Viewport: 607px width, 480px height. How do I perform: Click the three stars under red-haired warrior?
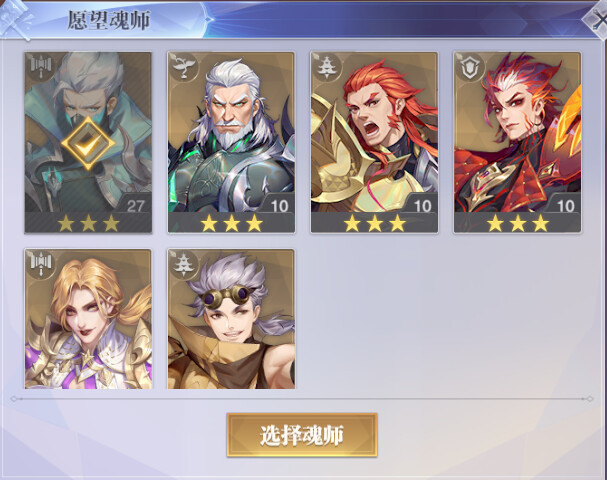pyautogui.click(x=374, y=223)
